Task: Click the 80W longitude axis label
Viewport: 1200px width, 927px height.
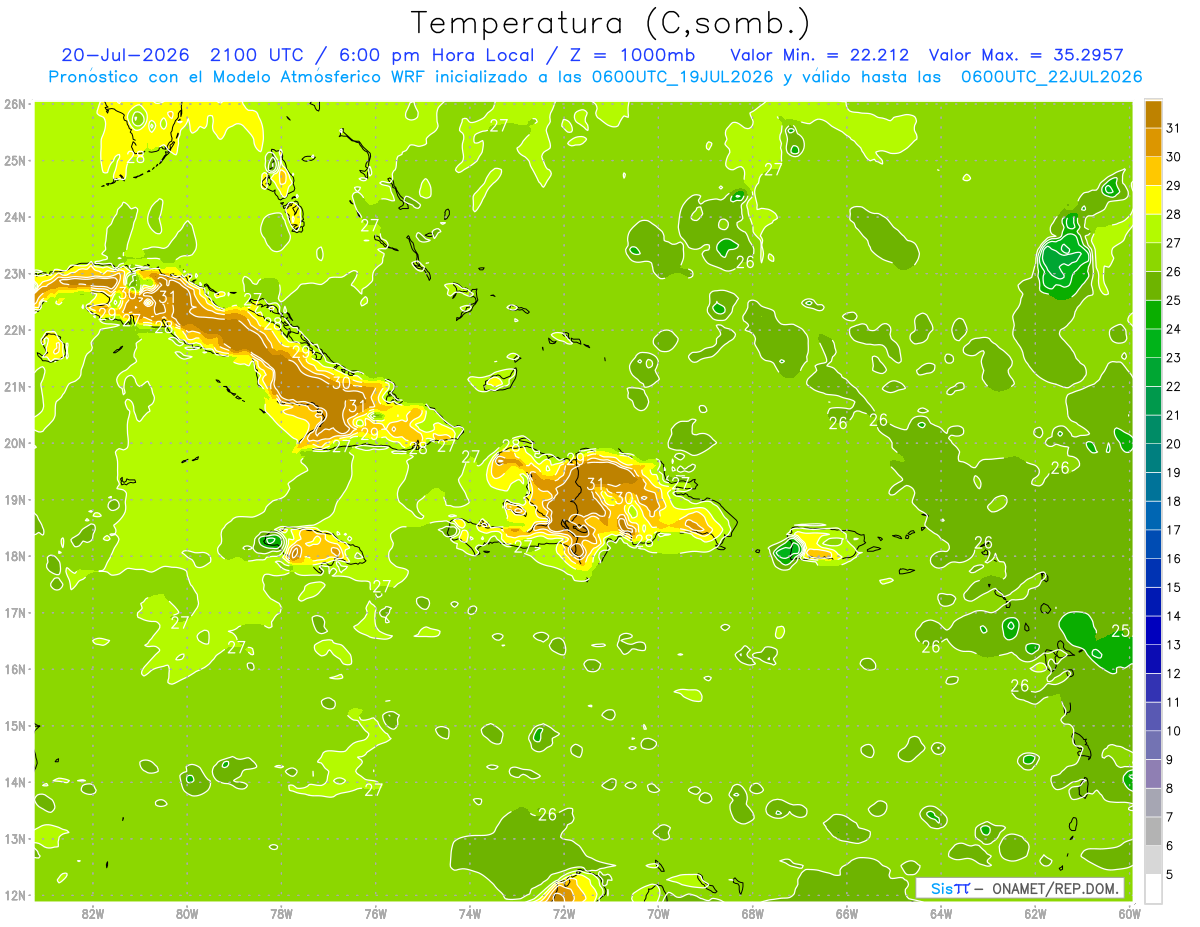Action: [187, 912]
